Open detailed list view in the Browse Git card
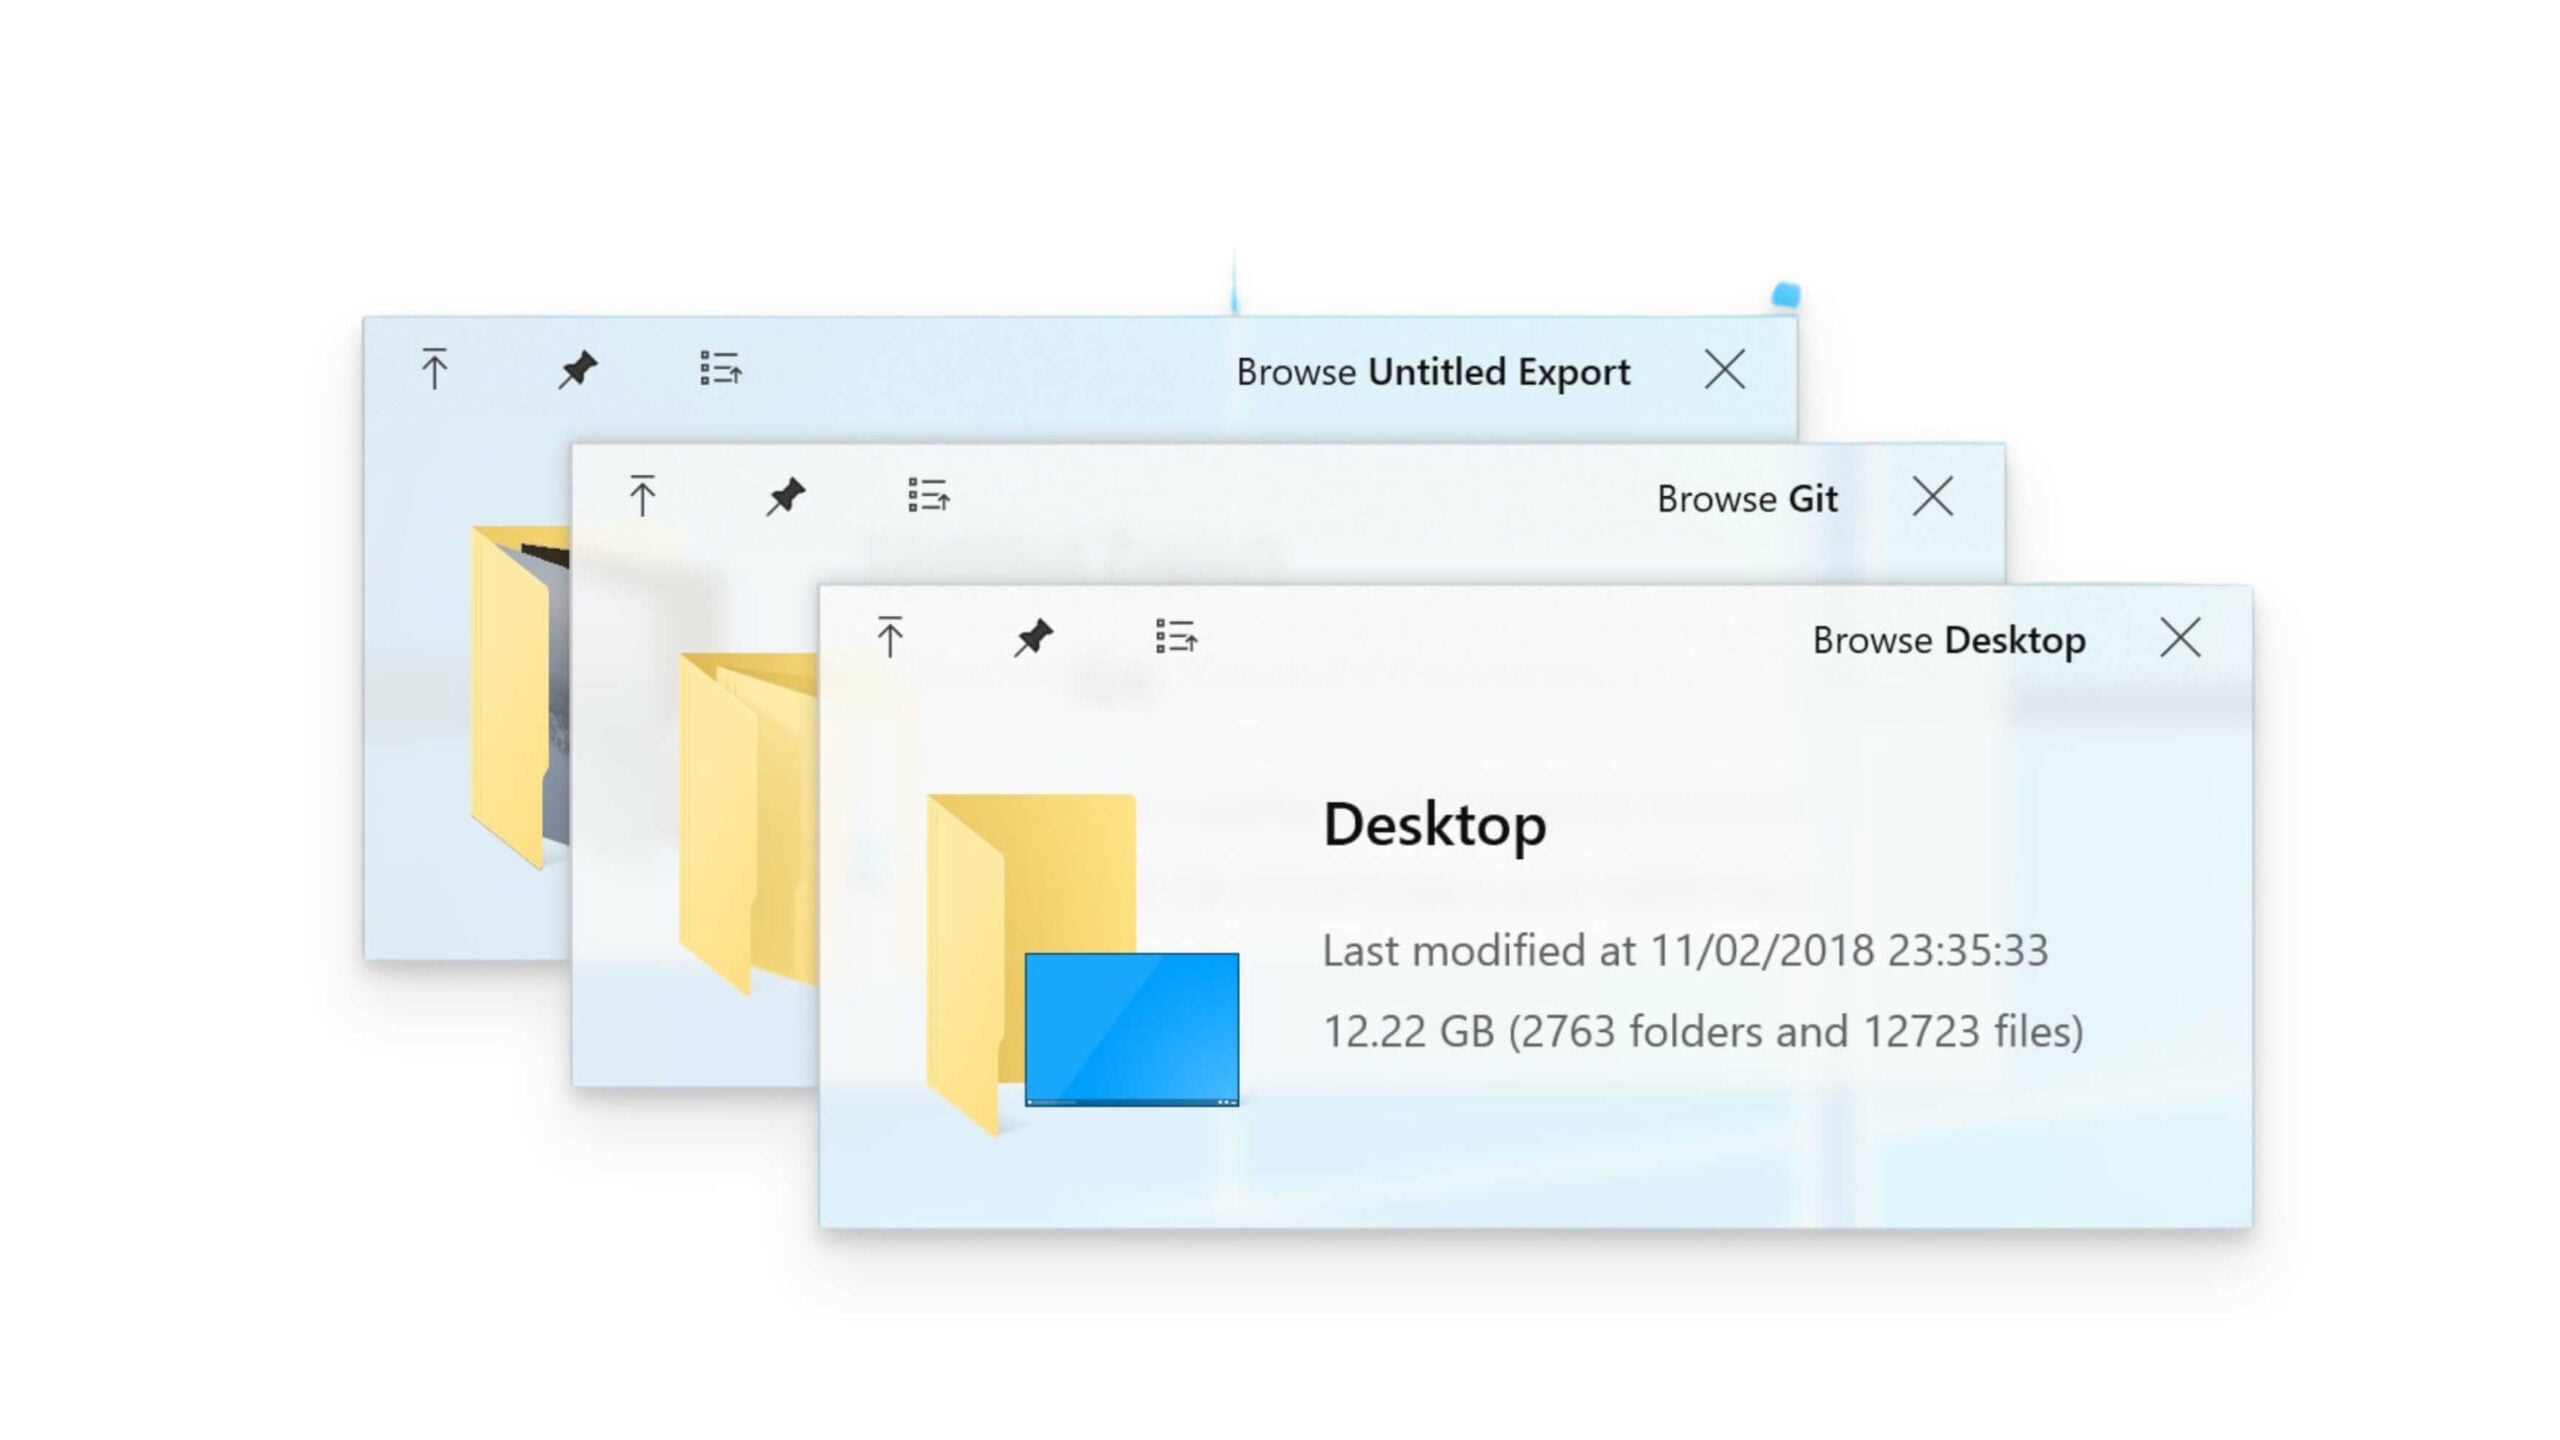Screen dimensions: 2560x1440 [932, 497]
